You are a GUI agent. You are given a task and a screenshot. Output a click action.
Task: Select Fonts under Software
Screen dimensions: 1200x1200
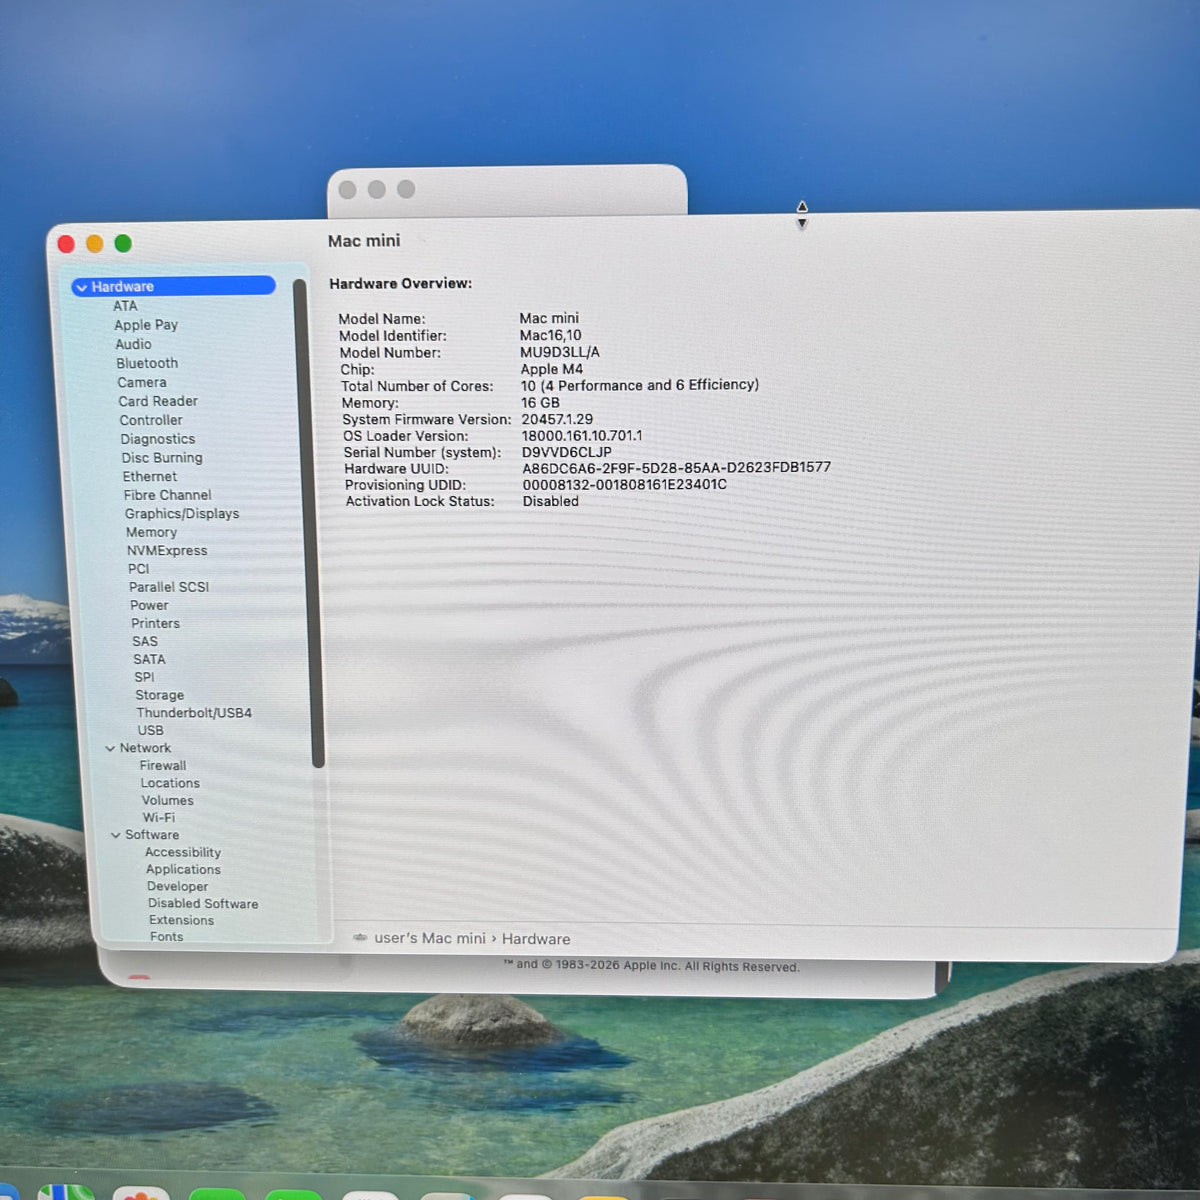[166, 937]
